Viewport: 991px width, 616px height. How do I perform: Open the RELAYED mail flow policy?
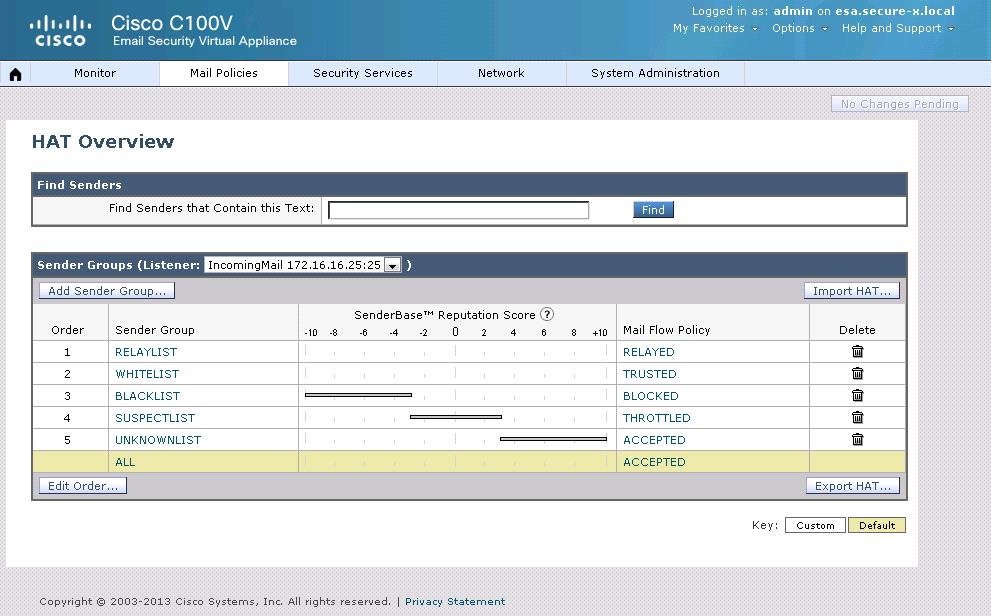[648, 352]
